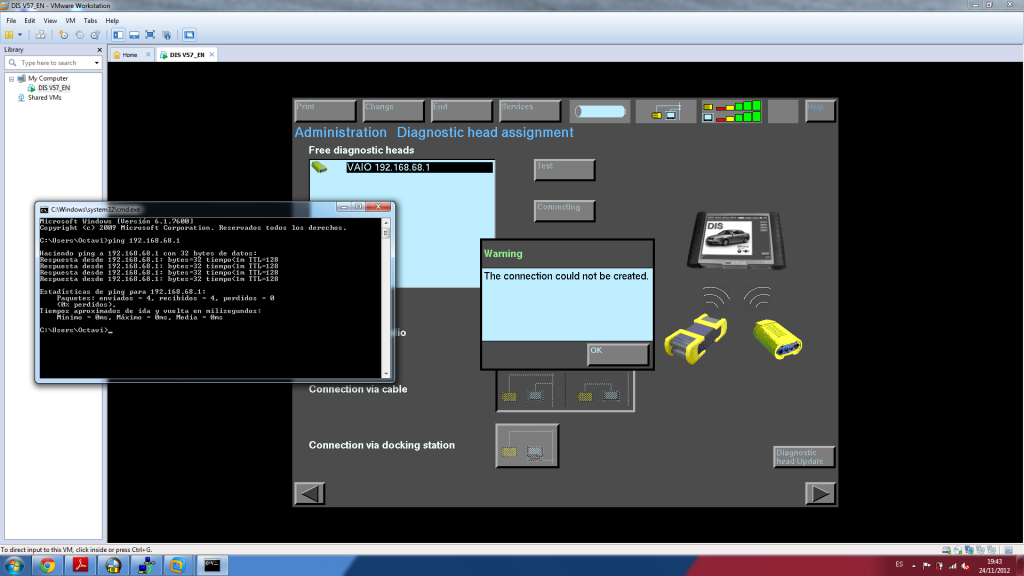
Task: Go back with the left arrow button
Action: pos(310,494)
